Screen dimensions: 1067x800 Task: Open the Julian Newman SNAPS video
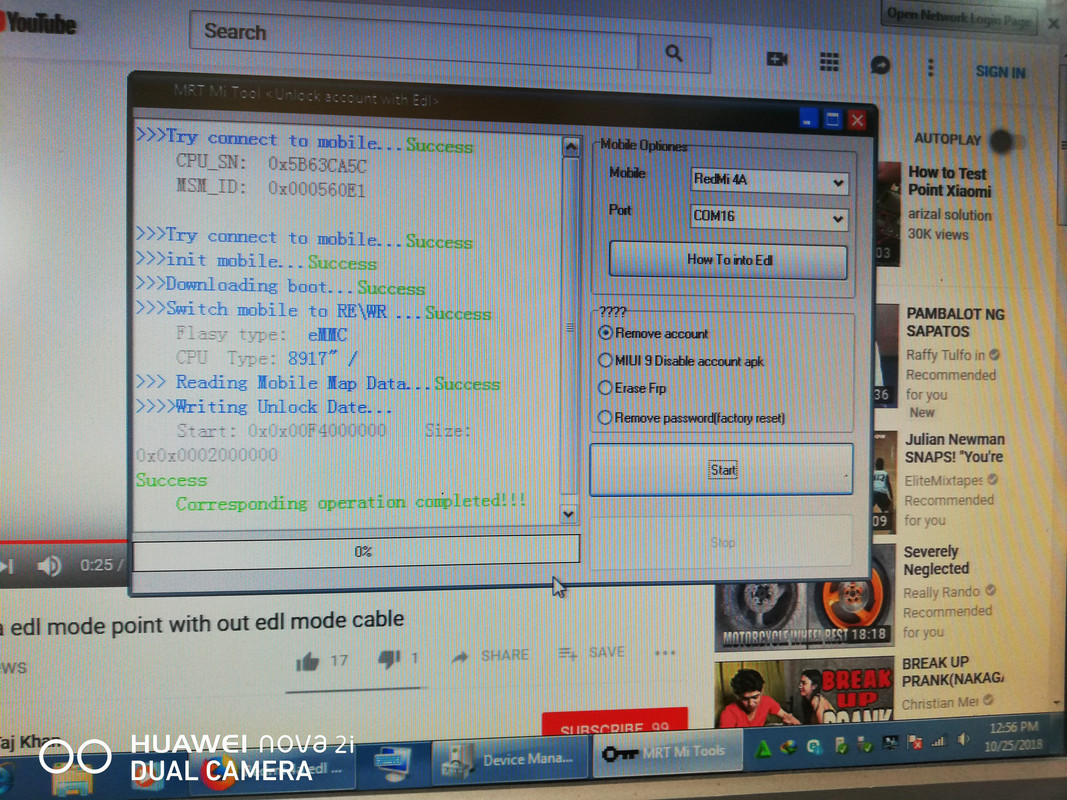pos(954,448)
